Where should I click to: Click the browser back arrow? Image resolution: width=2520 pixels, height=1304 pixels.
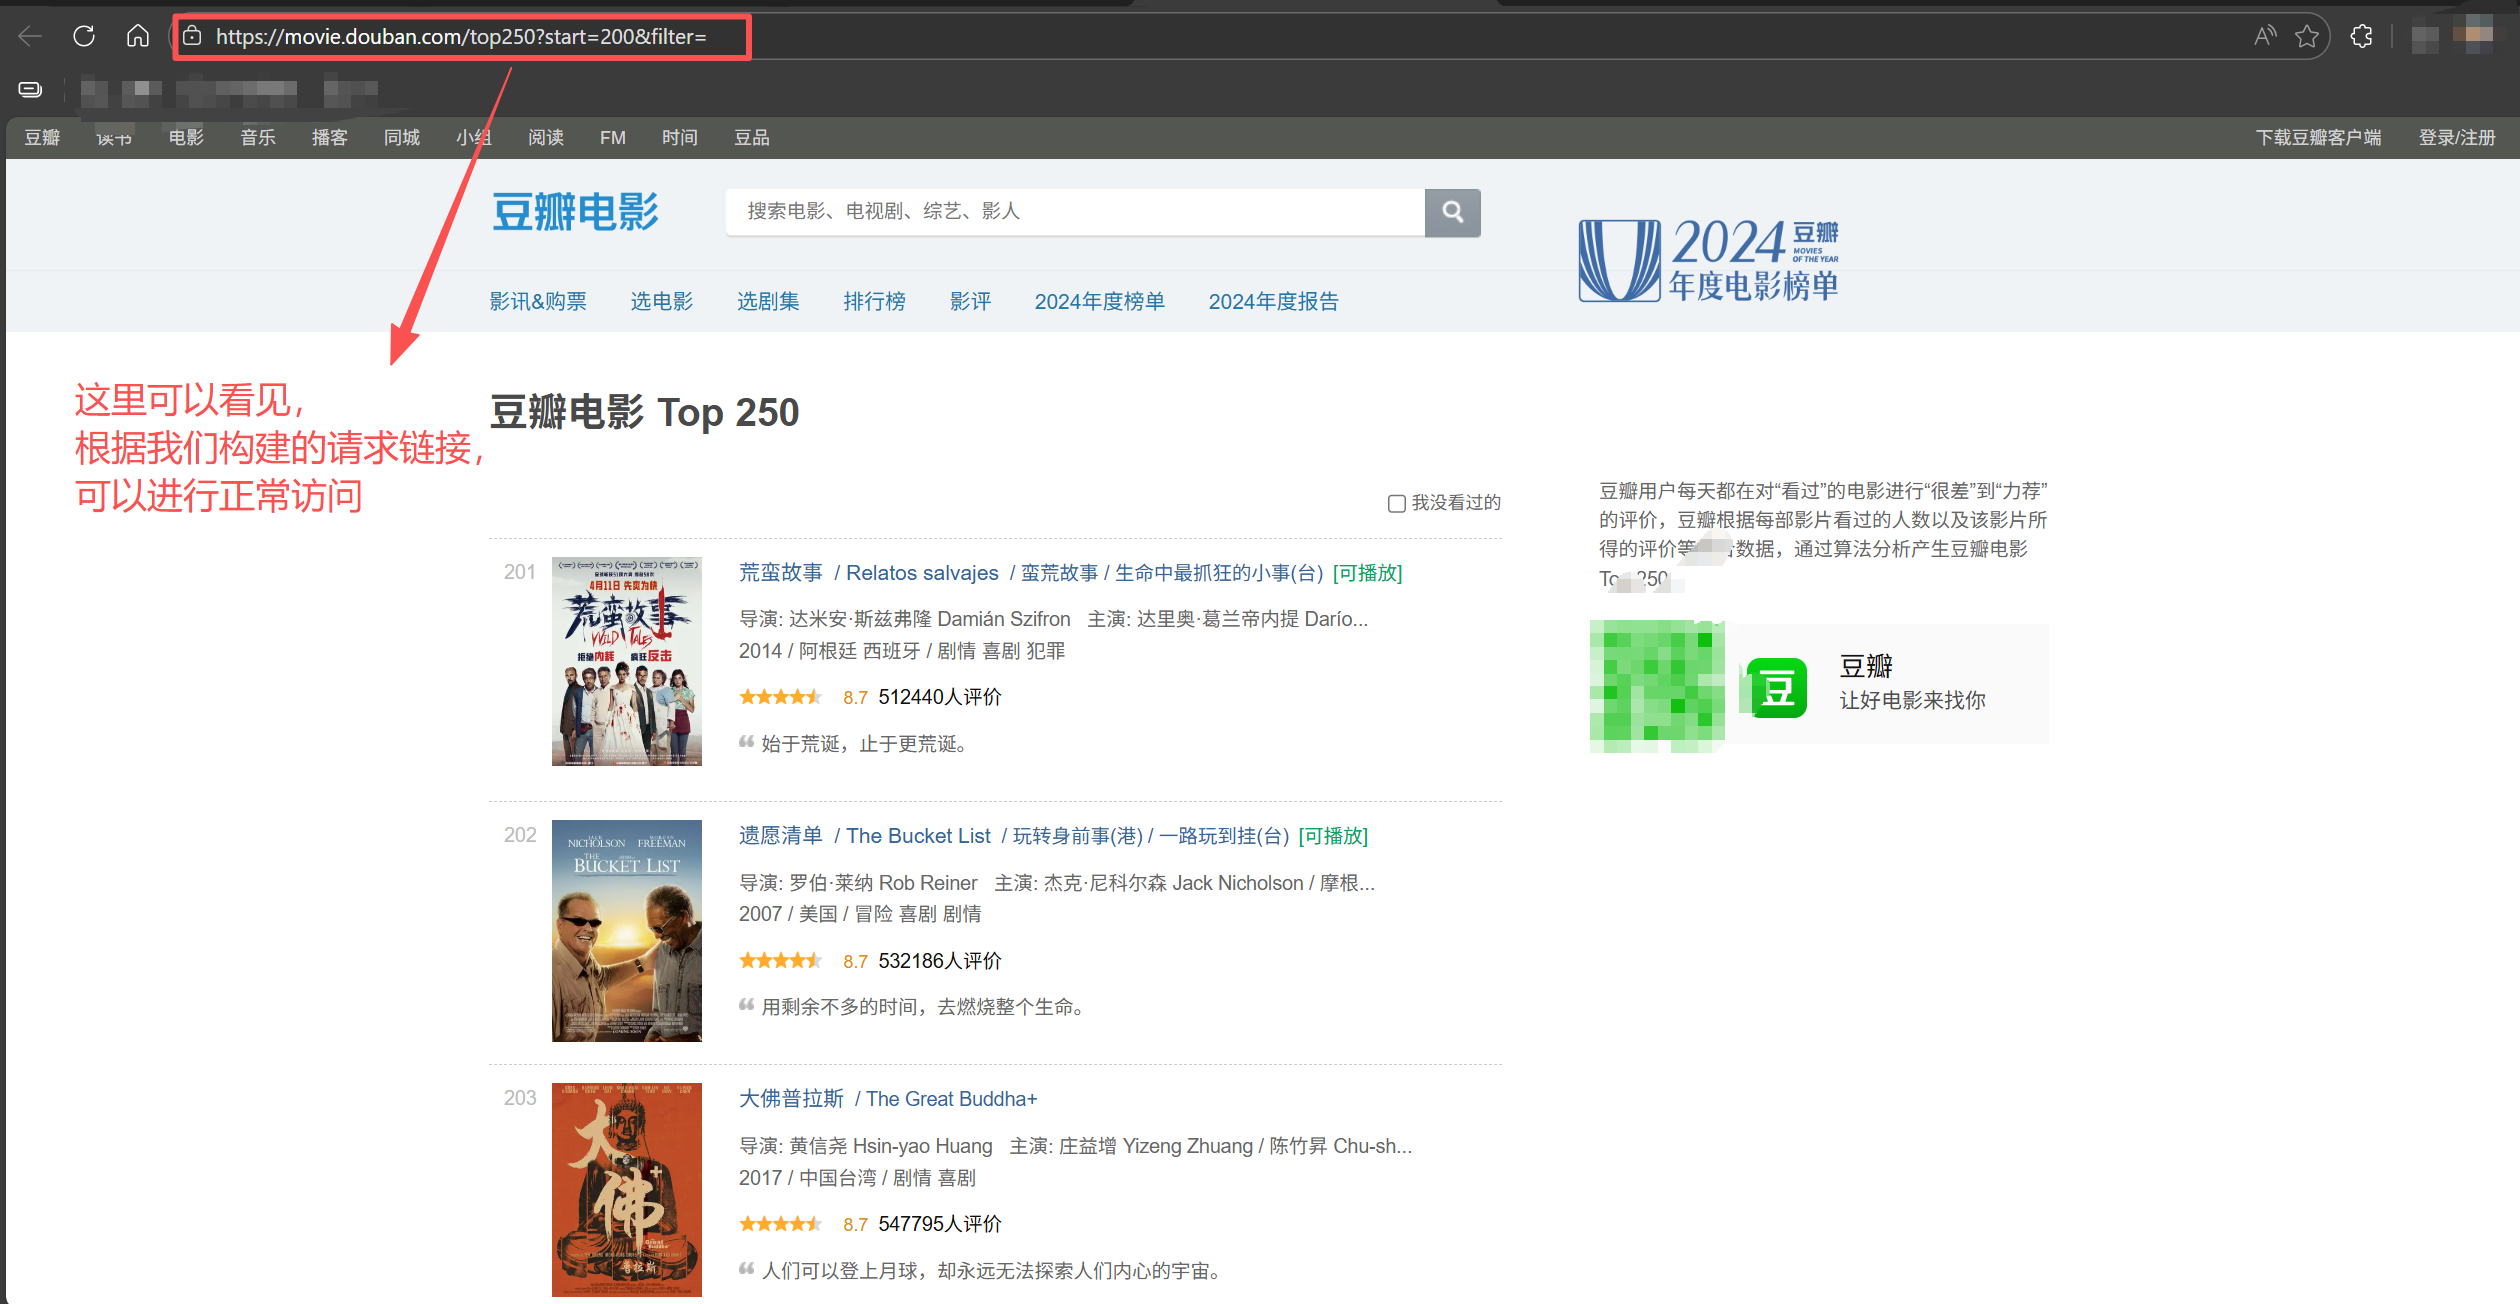pyautogui.click(x=30, y=37)
